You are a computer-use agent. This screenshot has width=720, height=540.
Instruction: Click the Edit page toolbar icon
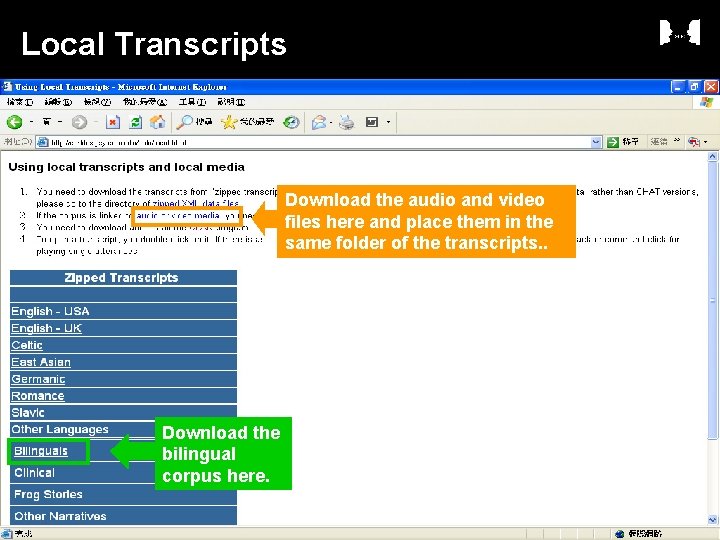[371, 122]
